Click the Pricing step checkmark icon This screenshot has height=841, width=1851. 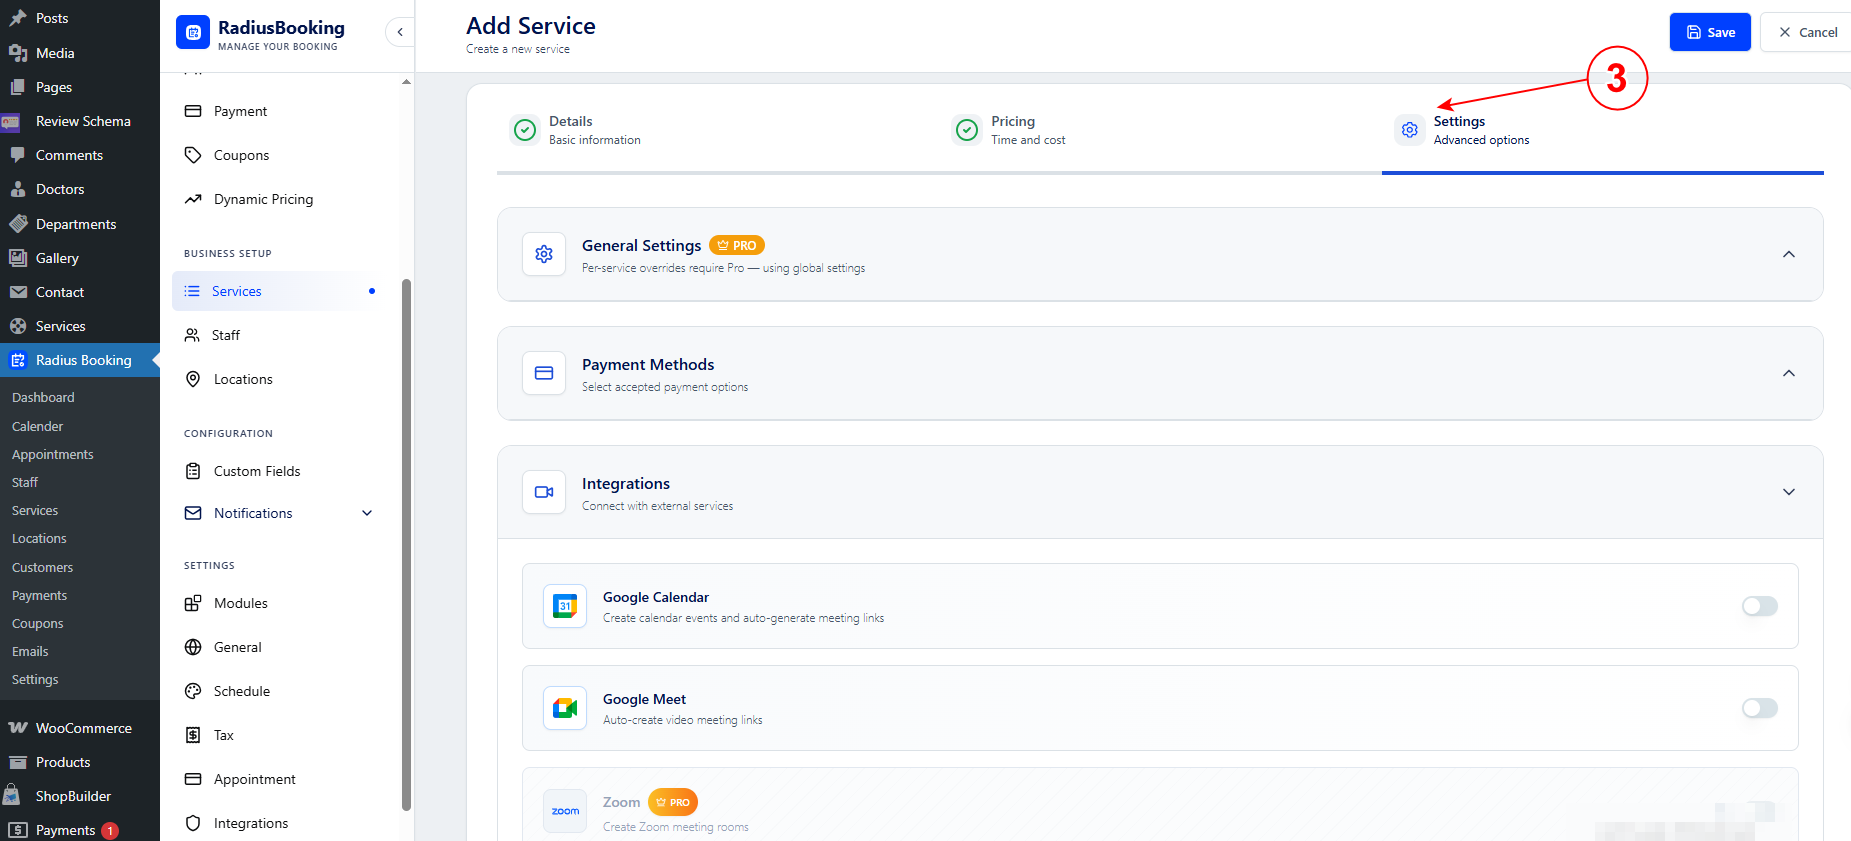[967, 130]
